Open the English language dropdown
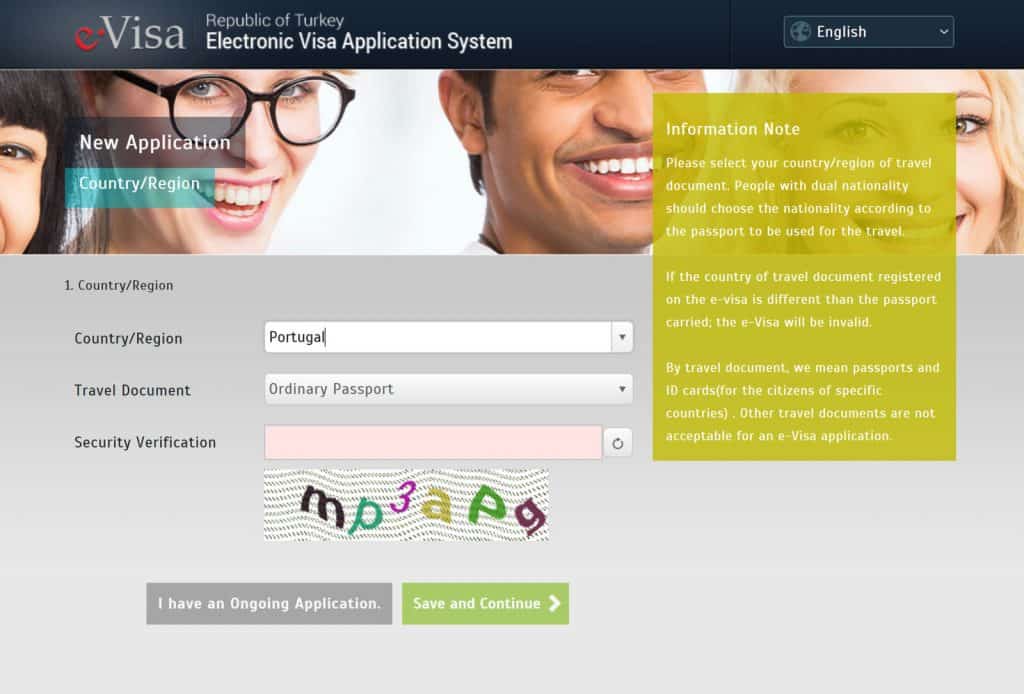This screenshot has width=1024, height=694. [x=868, y=32]
